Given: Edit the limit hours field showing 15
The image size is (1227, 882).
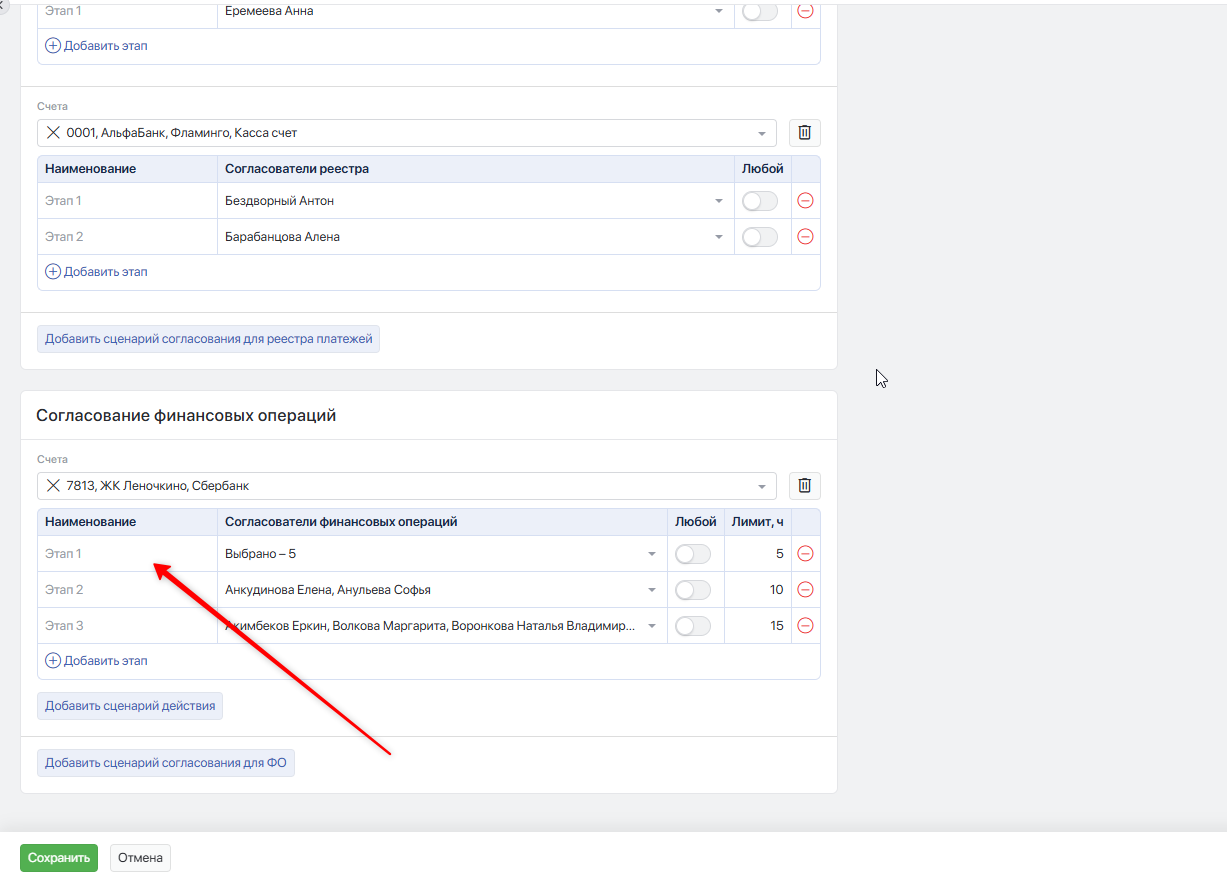Looking at the screenshot, I should point(757,626).
